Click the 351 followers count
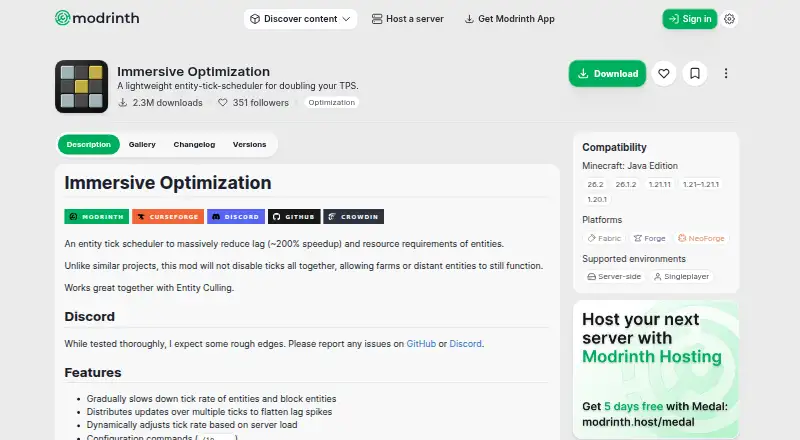This screenshot has width=800, height=440. 253,103
